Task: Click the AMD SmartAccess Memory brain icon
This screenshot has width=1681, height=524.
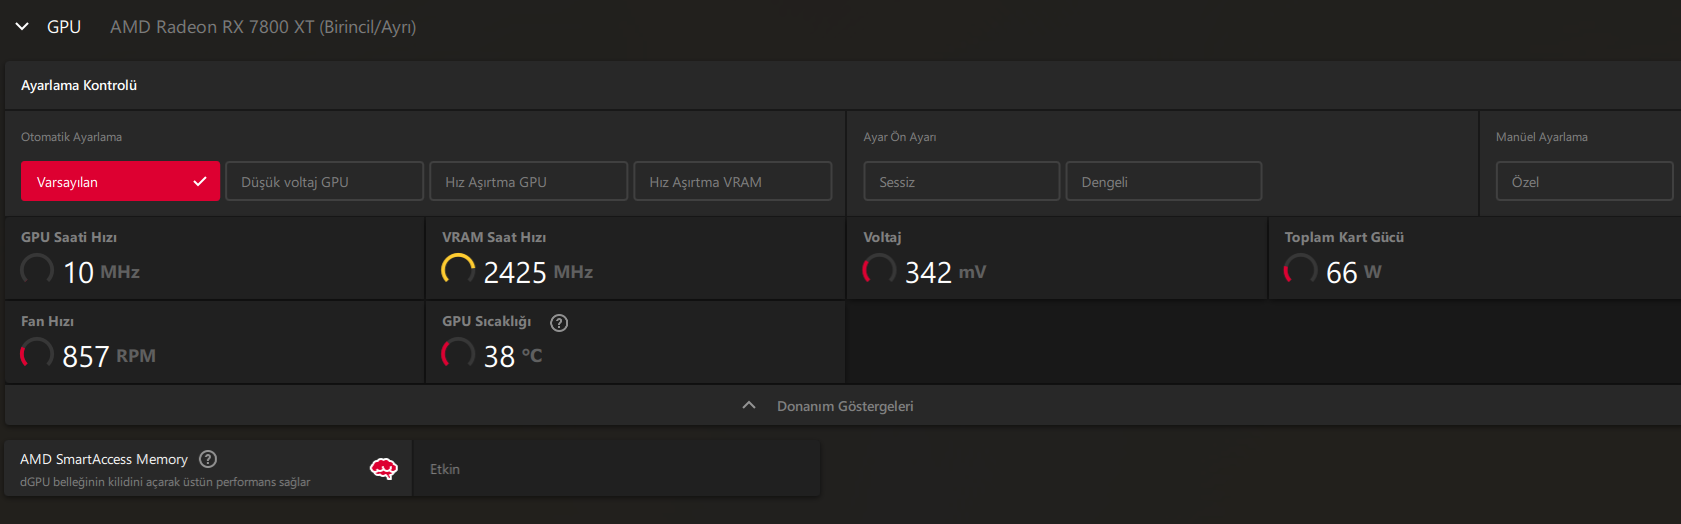Action: click(384, 468)
